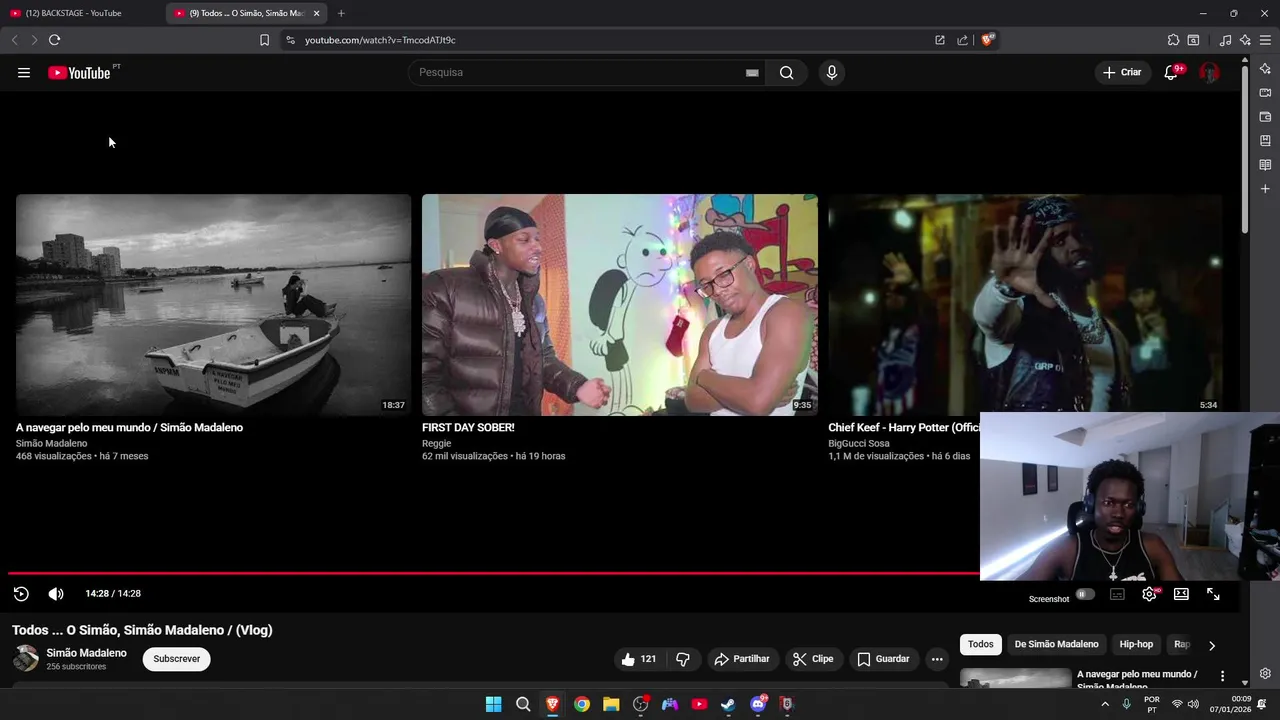Click the search magnifier button
The height and width of the screenshot is (720, 1280).
point(786,72)
